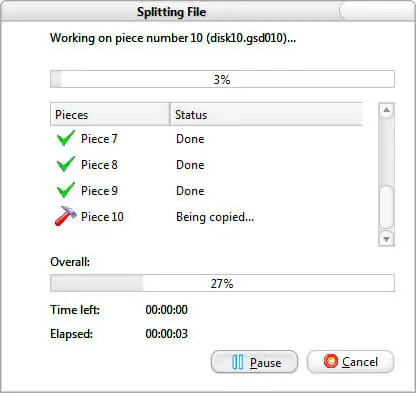Click the hammer icon next to Piece 10
This screenshot has height=393, width=416.
click(x=66, y=216)
